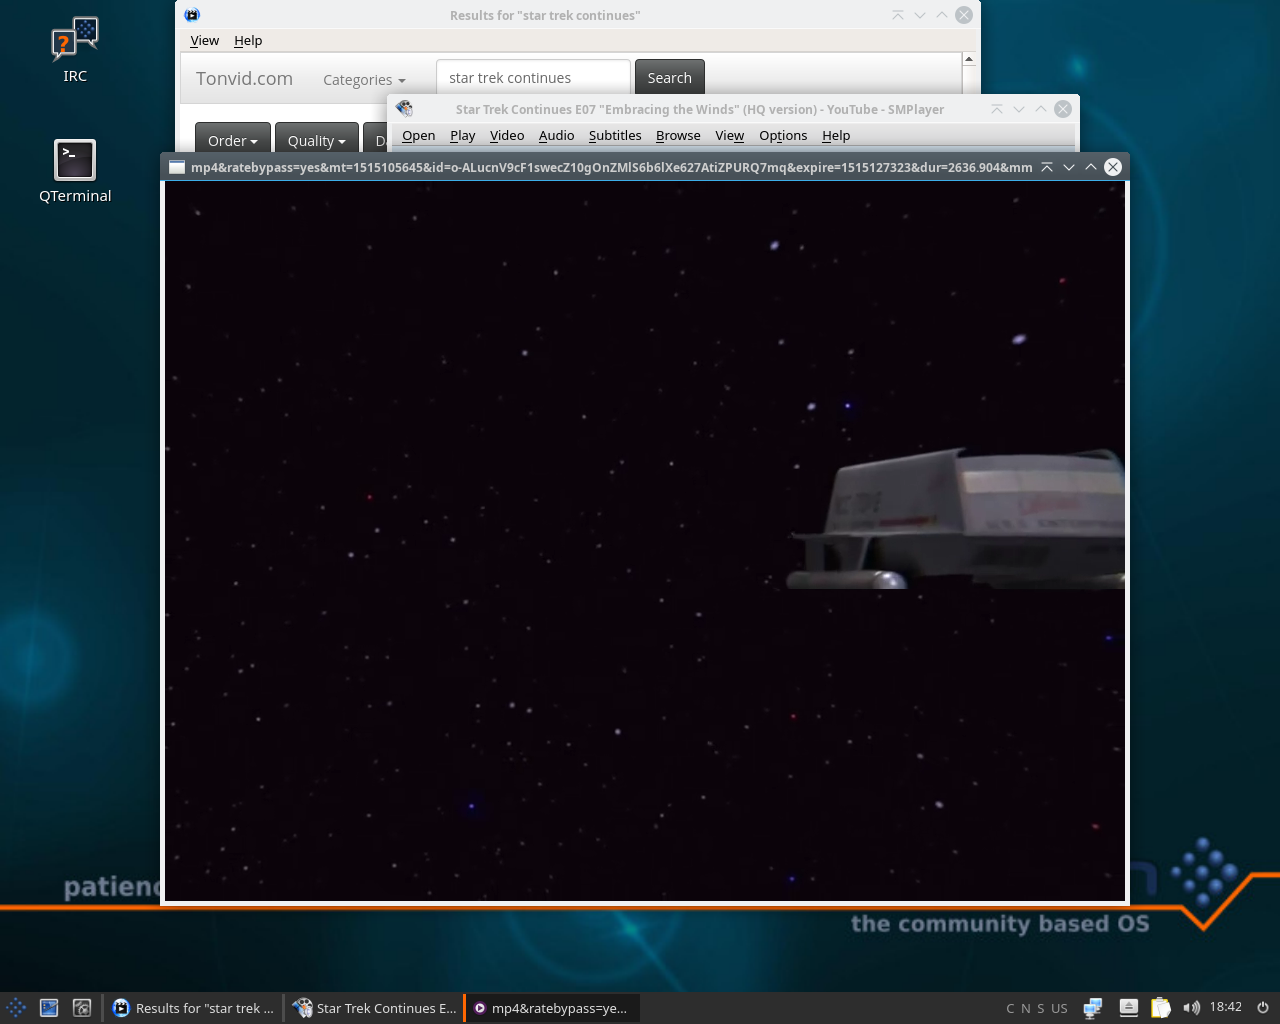This screenshot has height=1024, width=1280.
Task: Toggle keep-above on the SMPlayer window
Action: click(997, 109)
